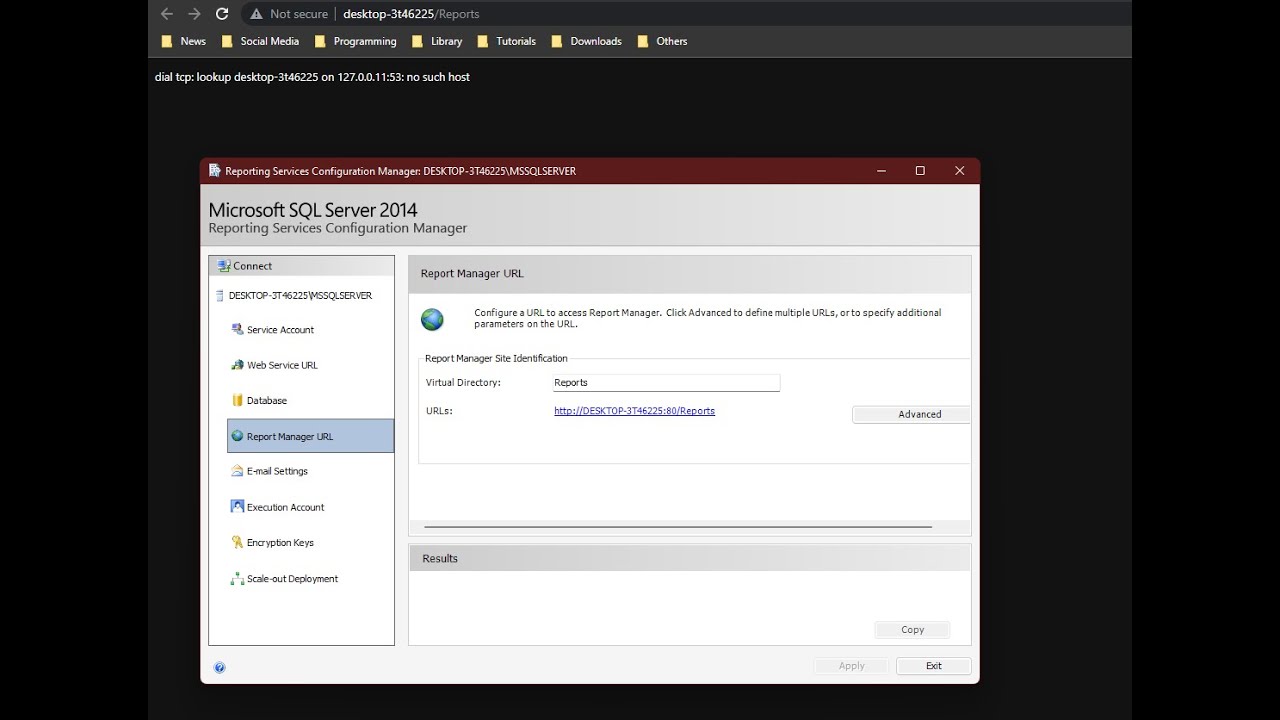Click the Not secure warning icon
The height and width of the screenshot is (720, 1280).
pos(257,14)
